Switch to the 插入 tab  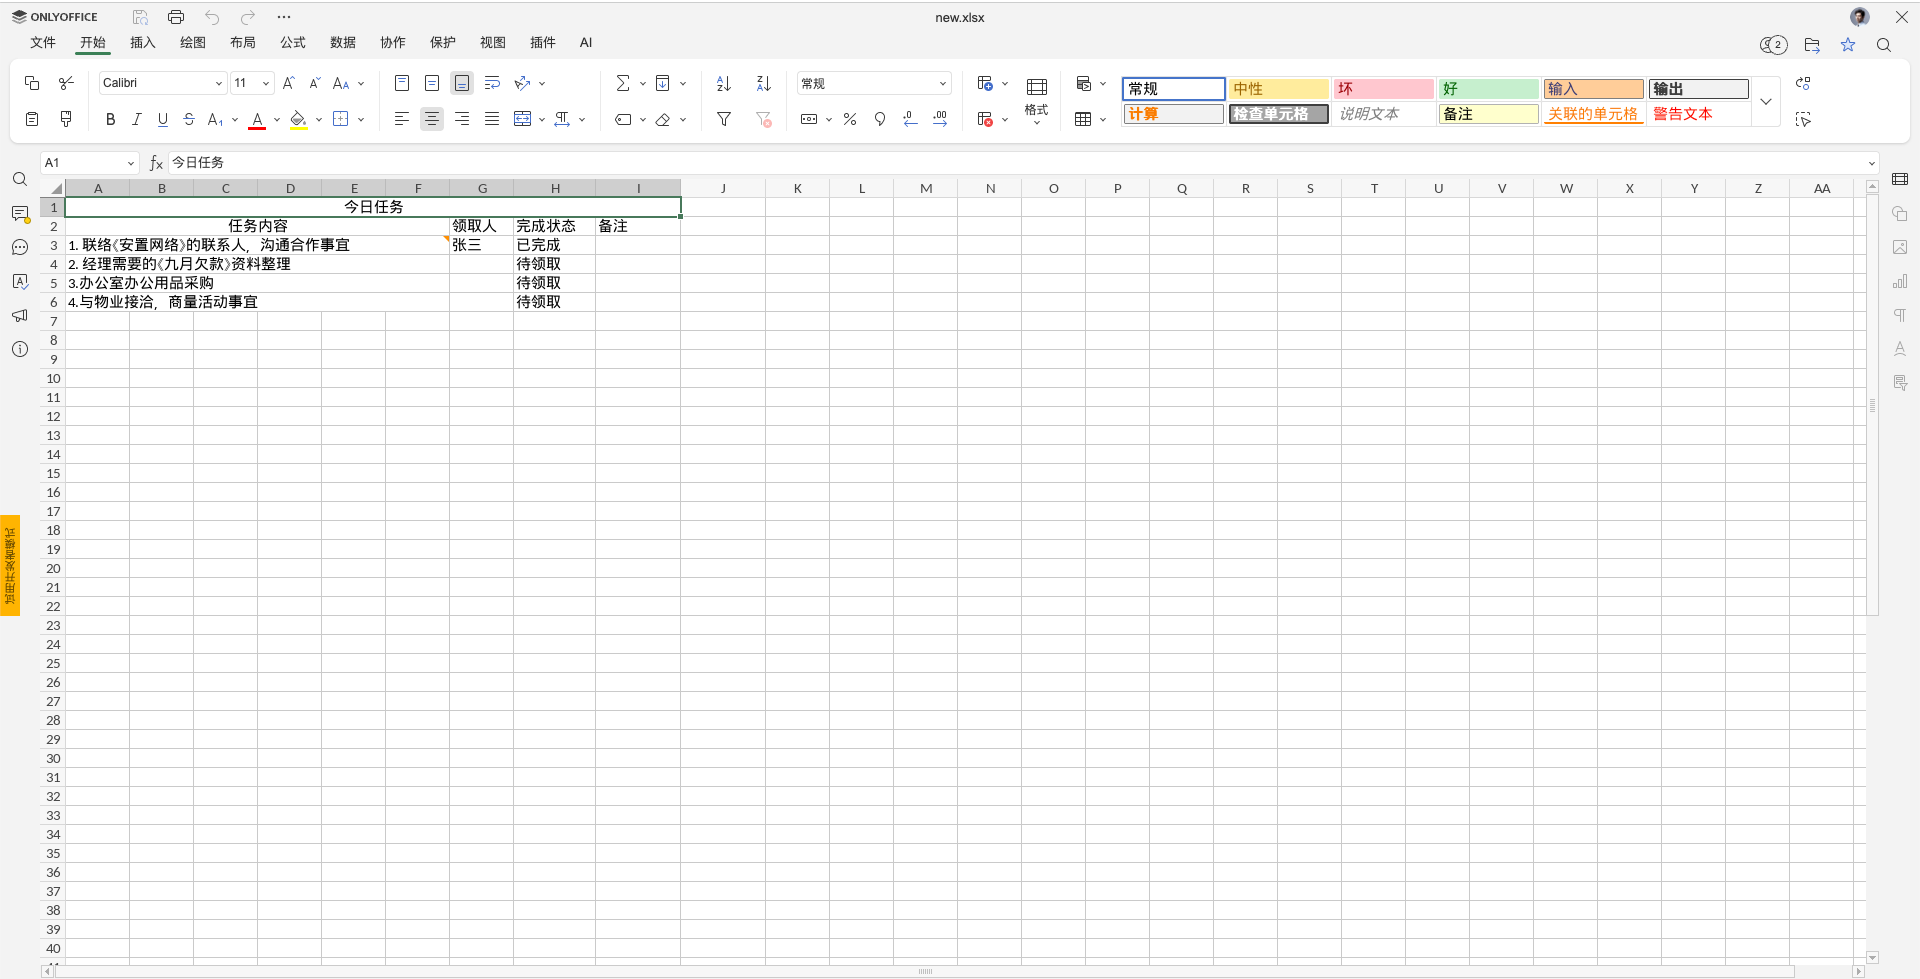pyautogui.click(x=143, y=42)
